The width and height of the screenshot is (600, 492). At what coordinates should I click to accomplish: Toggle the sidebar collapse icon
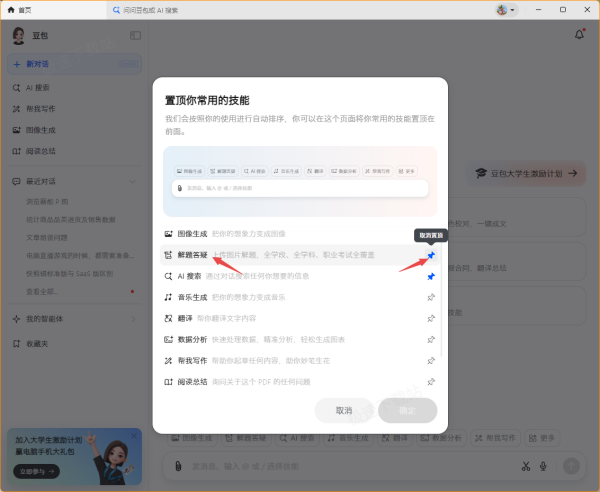tap(135, 36)
